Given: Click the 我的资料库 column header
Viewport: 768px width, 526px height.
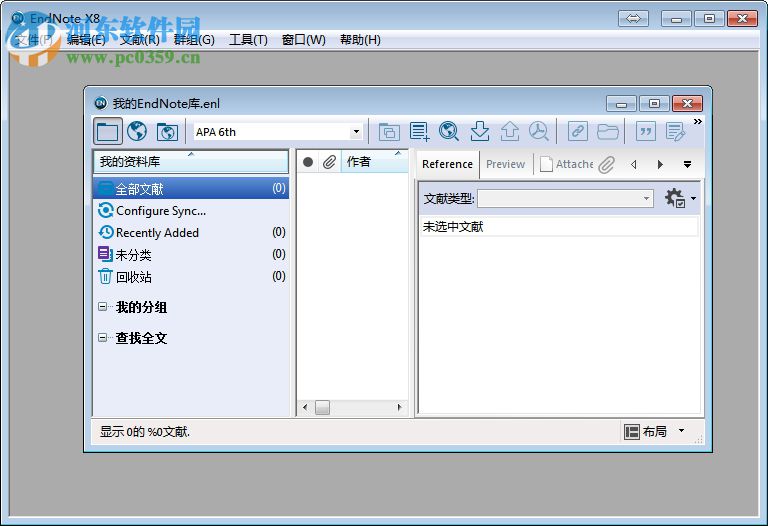Looking at the screenshot, I should coord(191,162).
